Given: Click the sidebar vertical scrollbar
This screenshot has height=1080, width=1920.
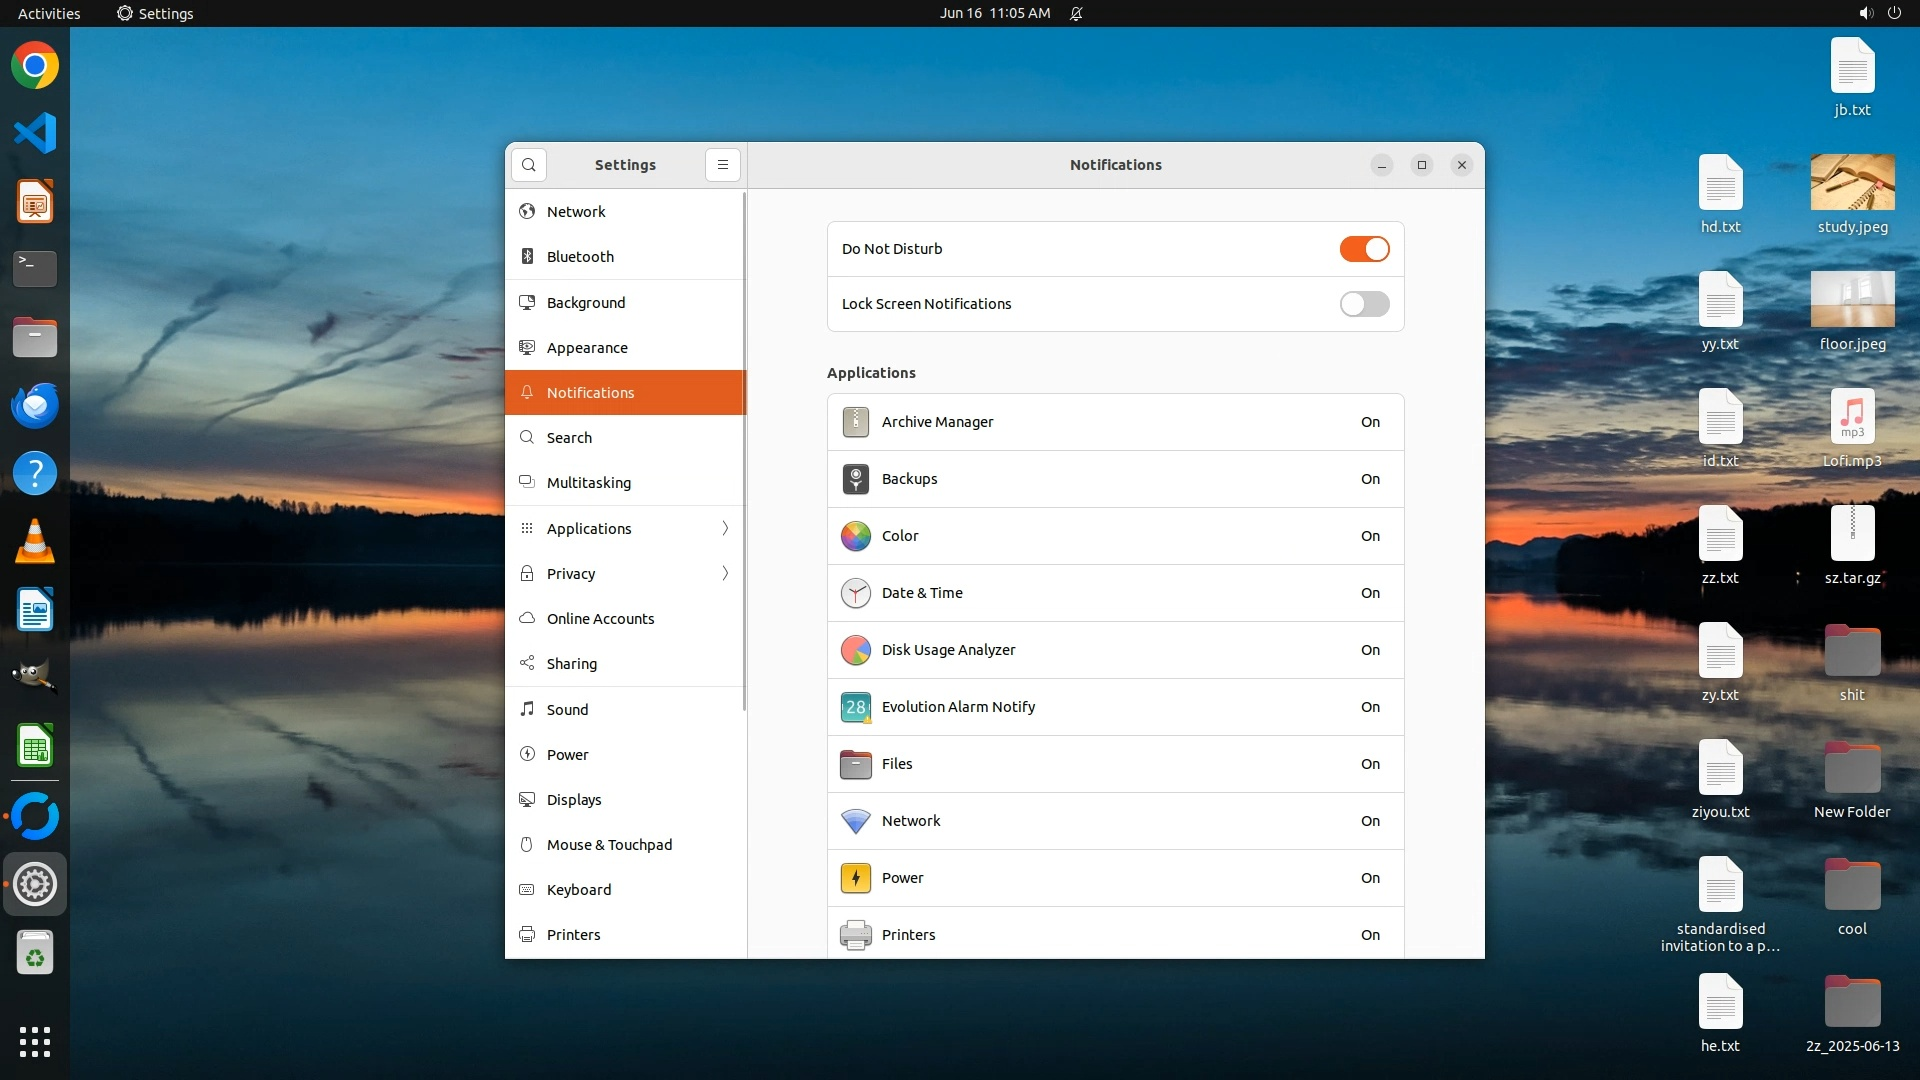Looking at the screenshot, I should (744, 450).
